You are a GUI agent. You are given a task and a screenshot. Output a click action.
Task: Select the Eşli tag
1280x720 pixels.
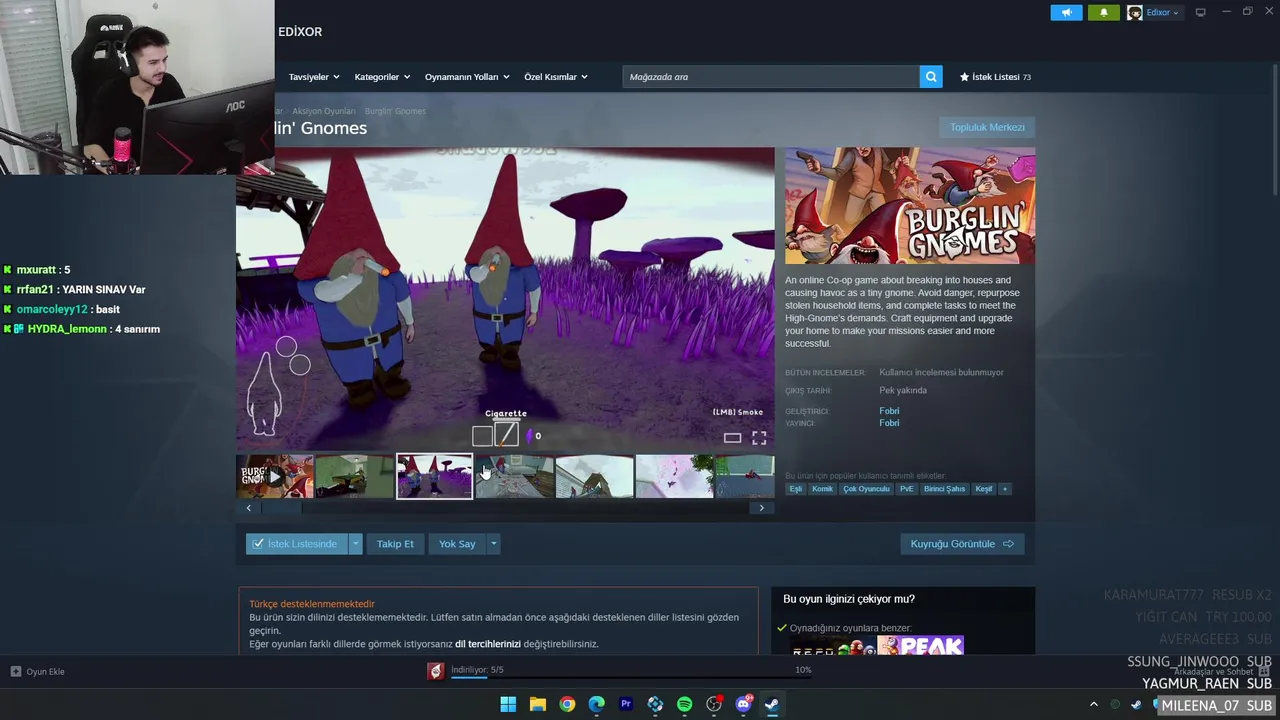[x=796, y=489]
